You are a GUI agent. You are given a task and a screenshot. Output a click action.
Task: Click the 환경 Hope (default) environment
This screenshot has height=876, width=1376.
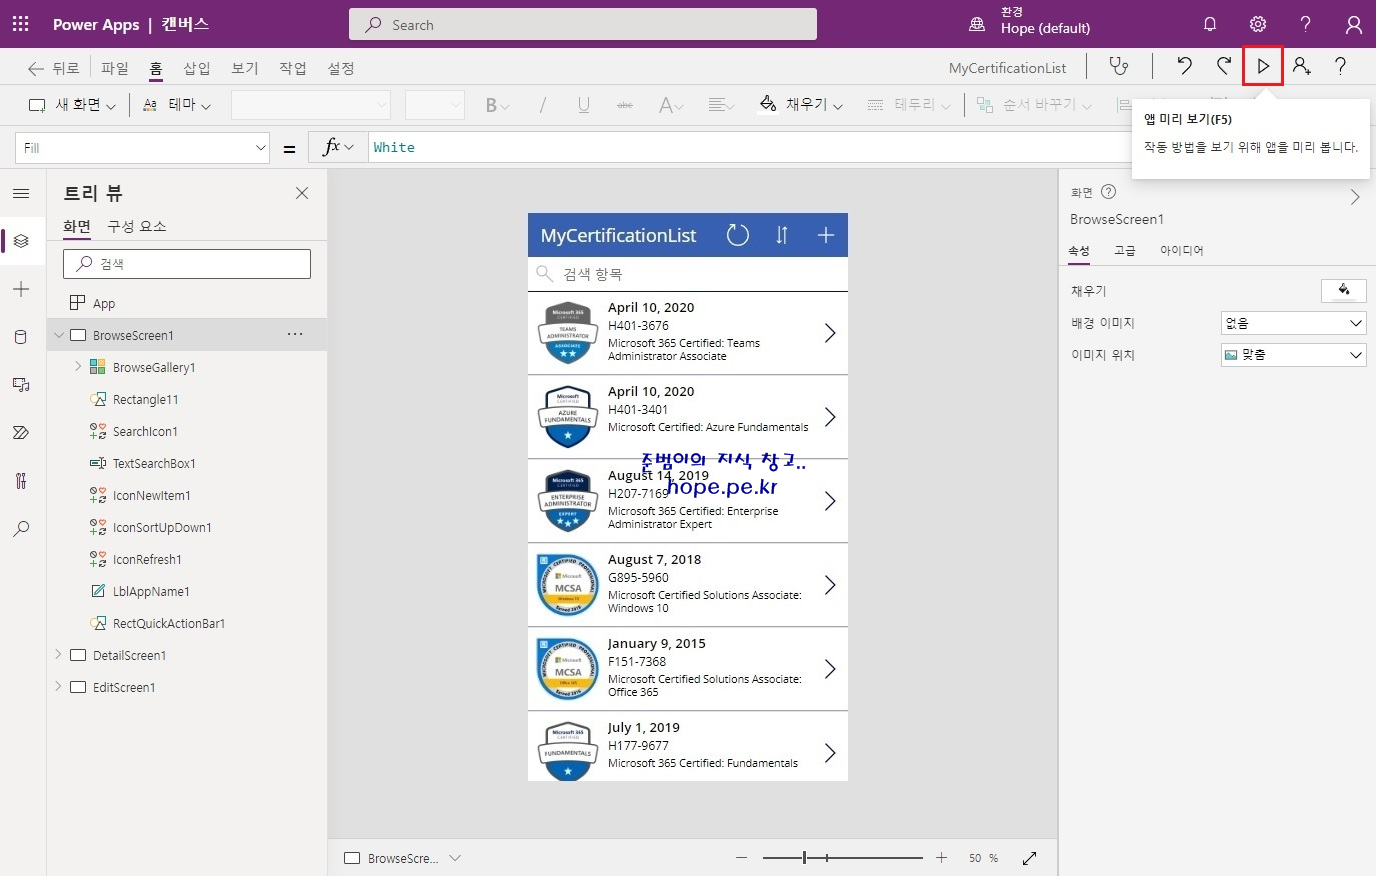tap(1030, 21)
